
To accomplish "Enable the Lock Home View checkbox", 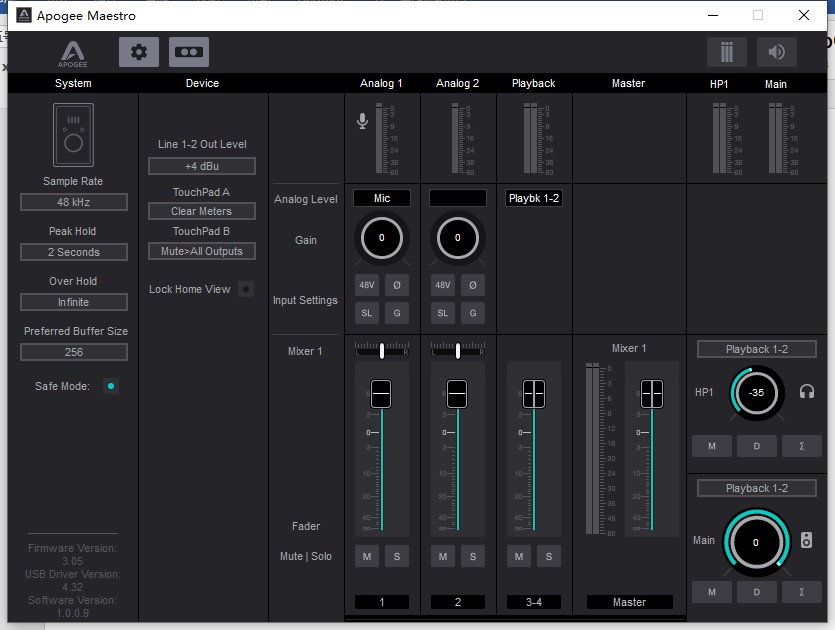I will (x=246, y=289).
